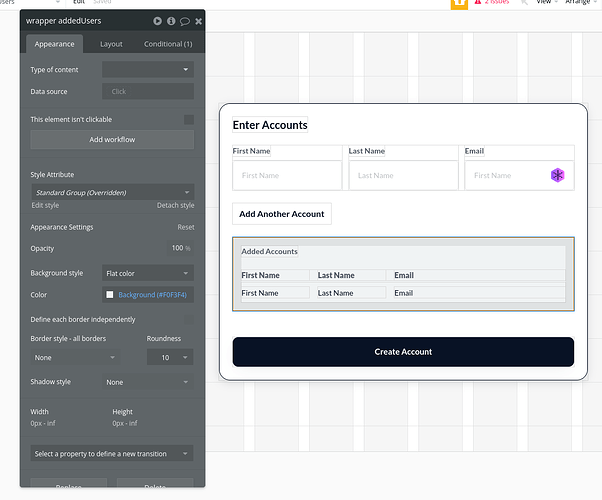Select the Create Account button on canvas
Viewport: 602px width, 500px height.
tap(403, 352)
